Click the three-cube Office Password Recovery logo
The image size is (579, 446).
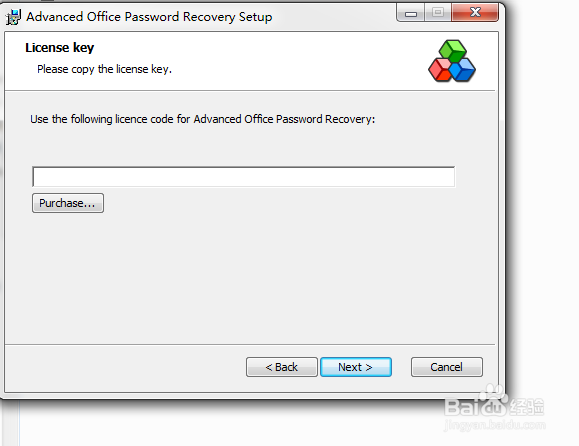pyautogui.click(x=452, y=61)
